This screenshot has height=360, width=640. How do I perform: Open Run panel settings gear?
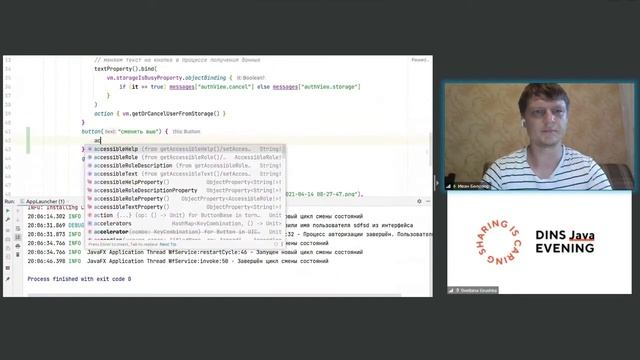419,201
